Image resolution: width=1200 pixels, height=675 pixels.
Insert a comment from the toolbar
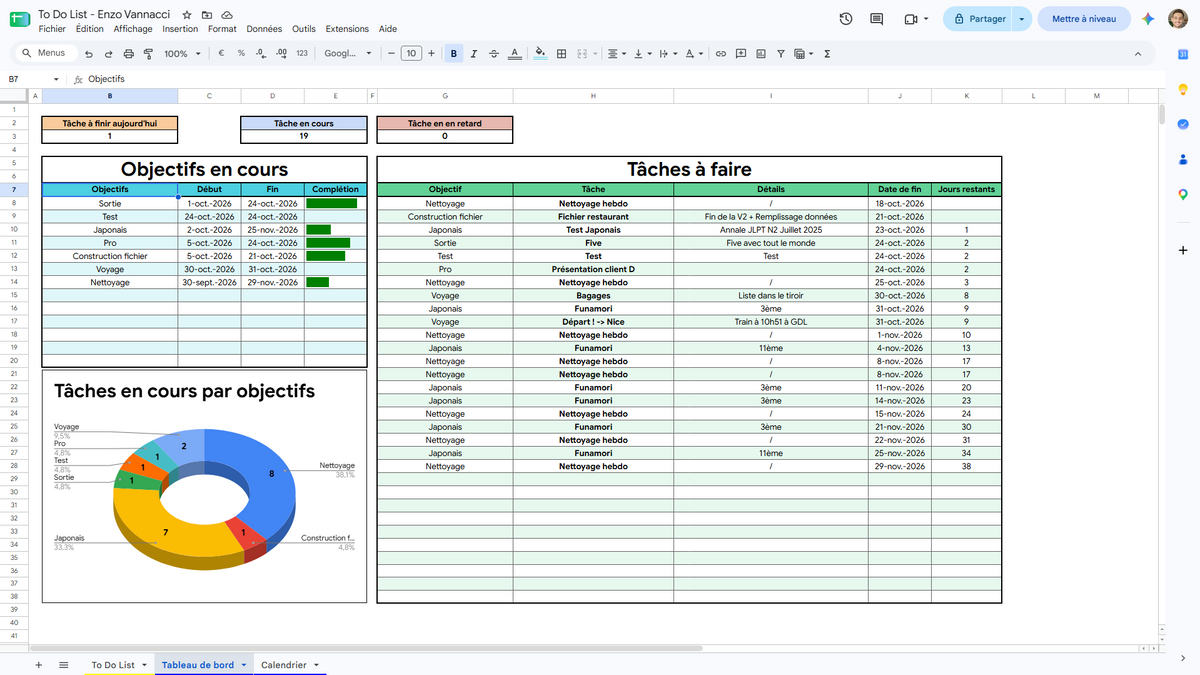coord(740,54)
